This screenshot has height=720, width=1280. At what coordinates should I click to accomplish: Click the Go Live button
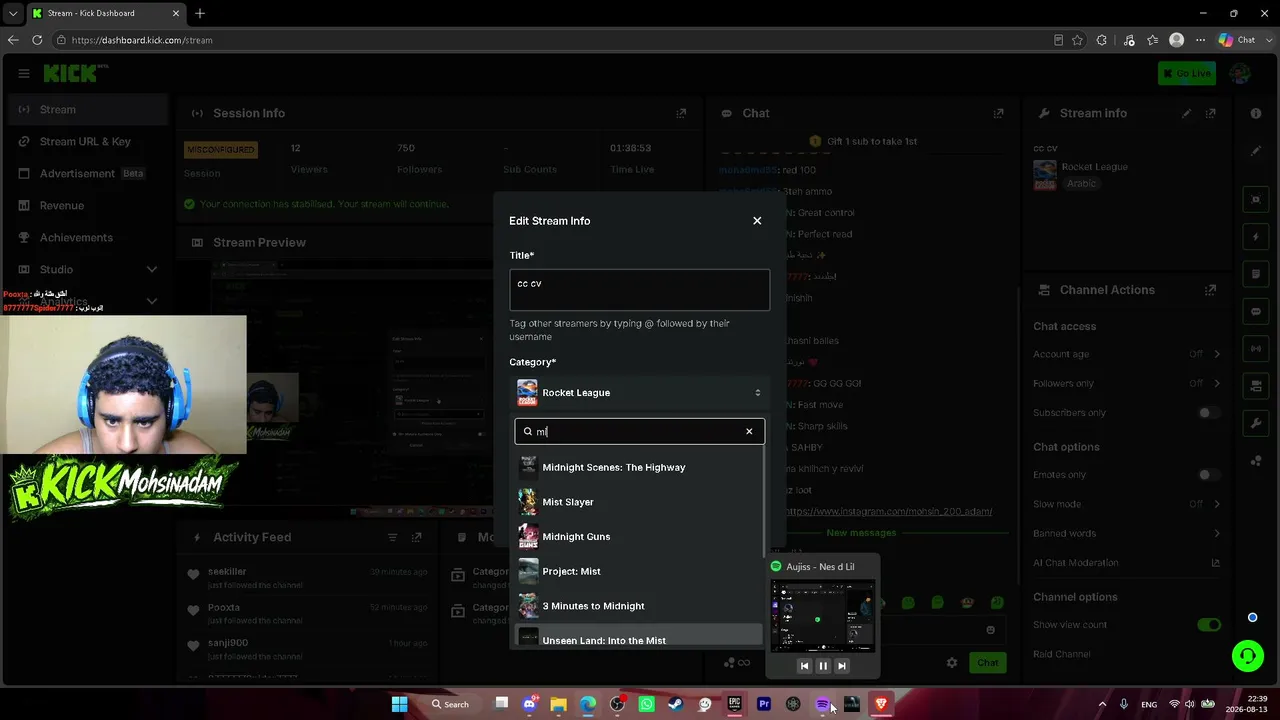click(1186, 73)
